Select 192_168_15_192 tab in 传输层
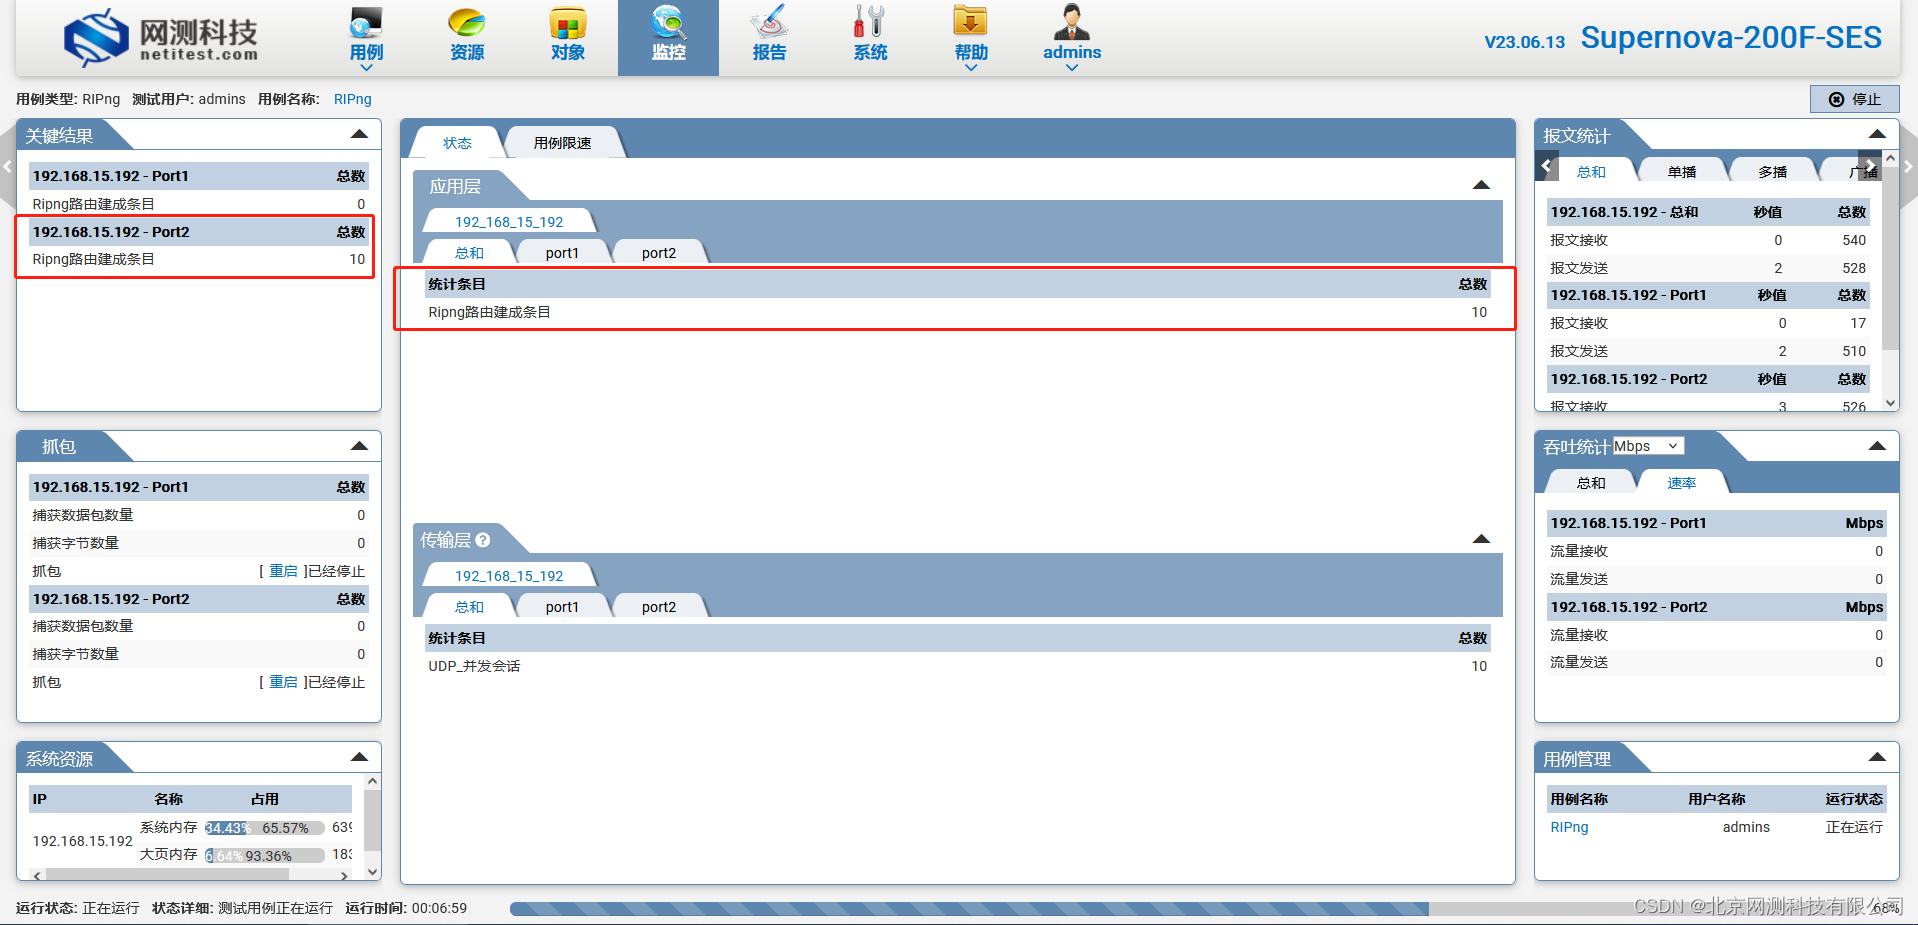The height and width of the screenshot is (925, 1918). (x=509, y=576)
